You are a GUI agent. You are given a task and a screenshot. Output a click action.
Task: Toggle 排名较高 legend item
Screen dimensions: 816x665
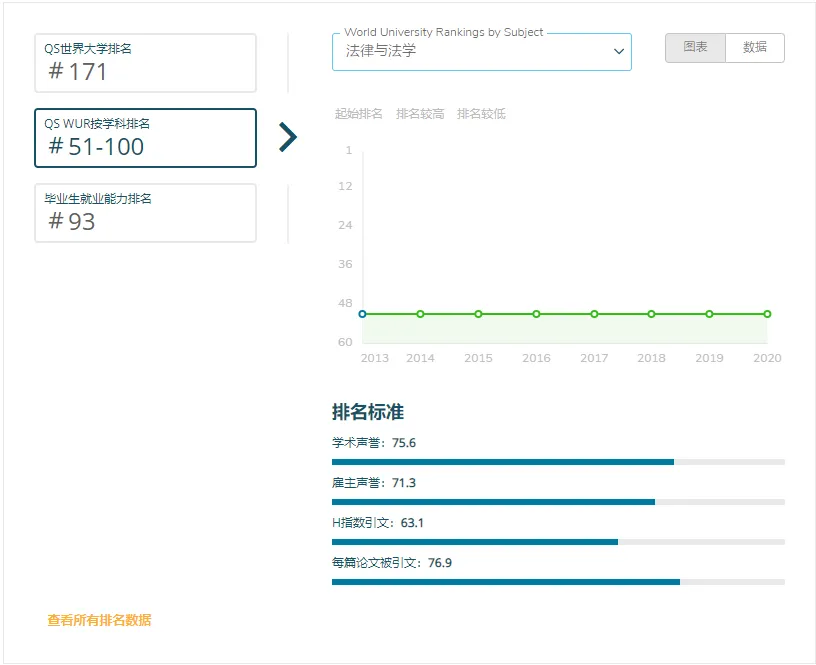420,113
